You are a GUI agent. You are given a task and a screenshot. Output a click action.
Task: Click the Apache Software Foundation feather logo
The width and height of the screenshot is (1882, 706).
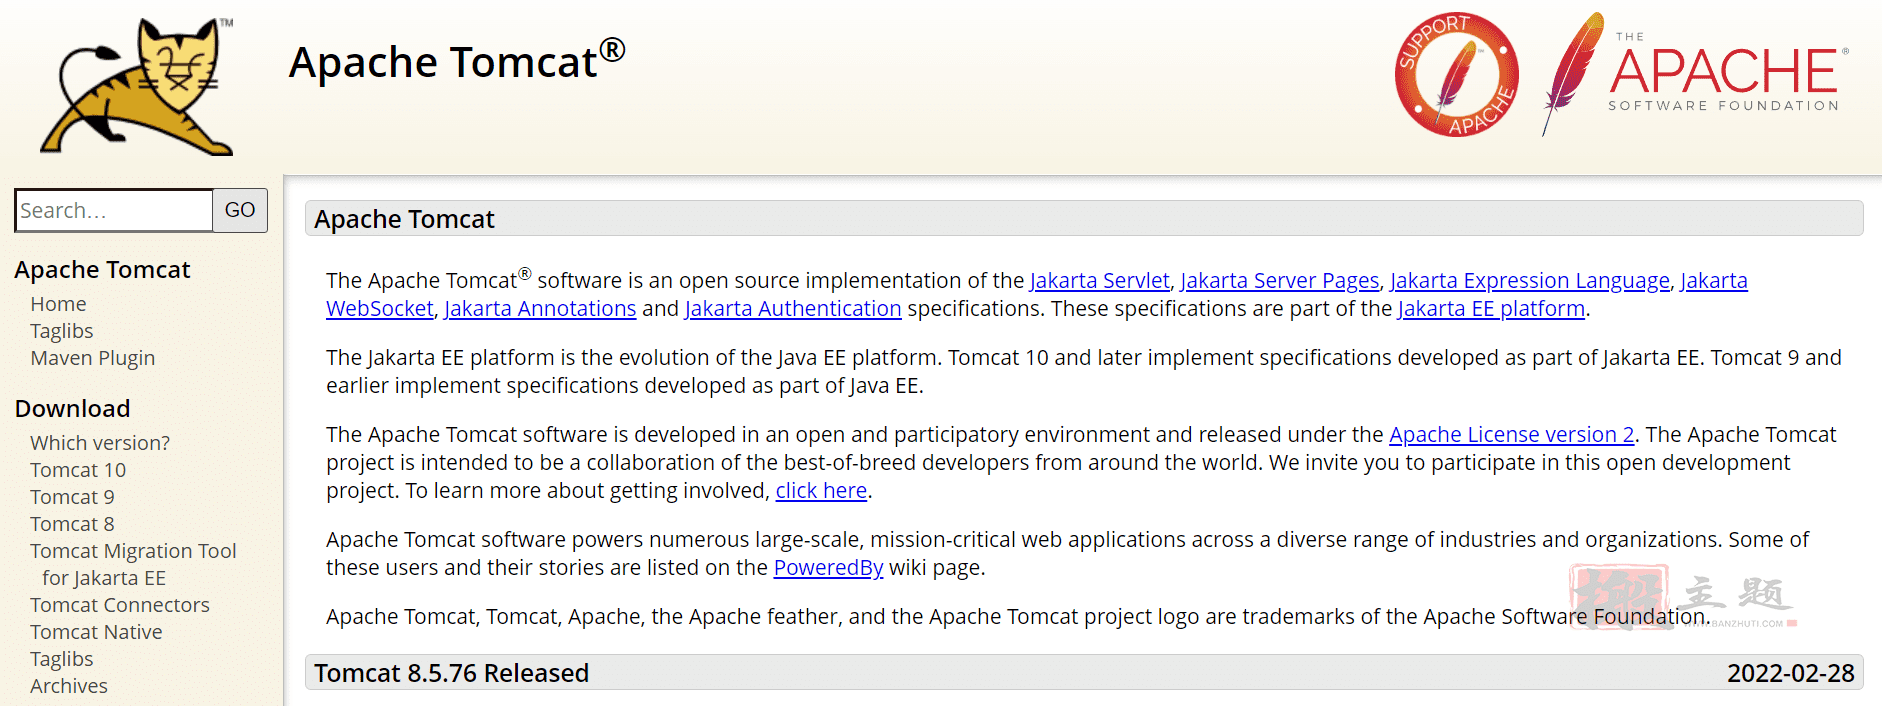(x=1694, y=74)
